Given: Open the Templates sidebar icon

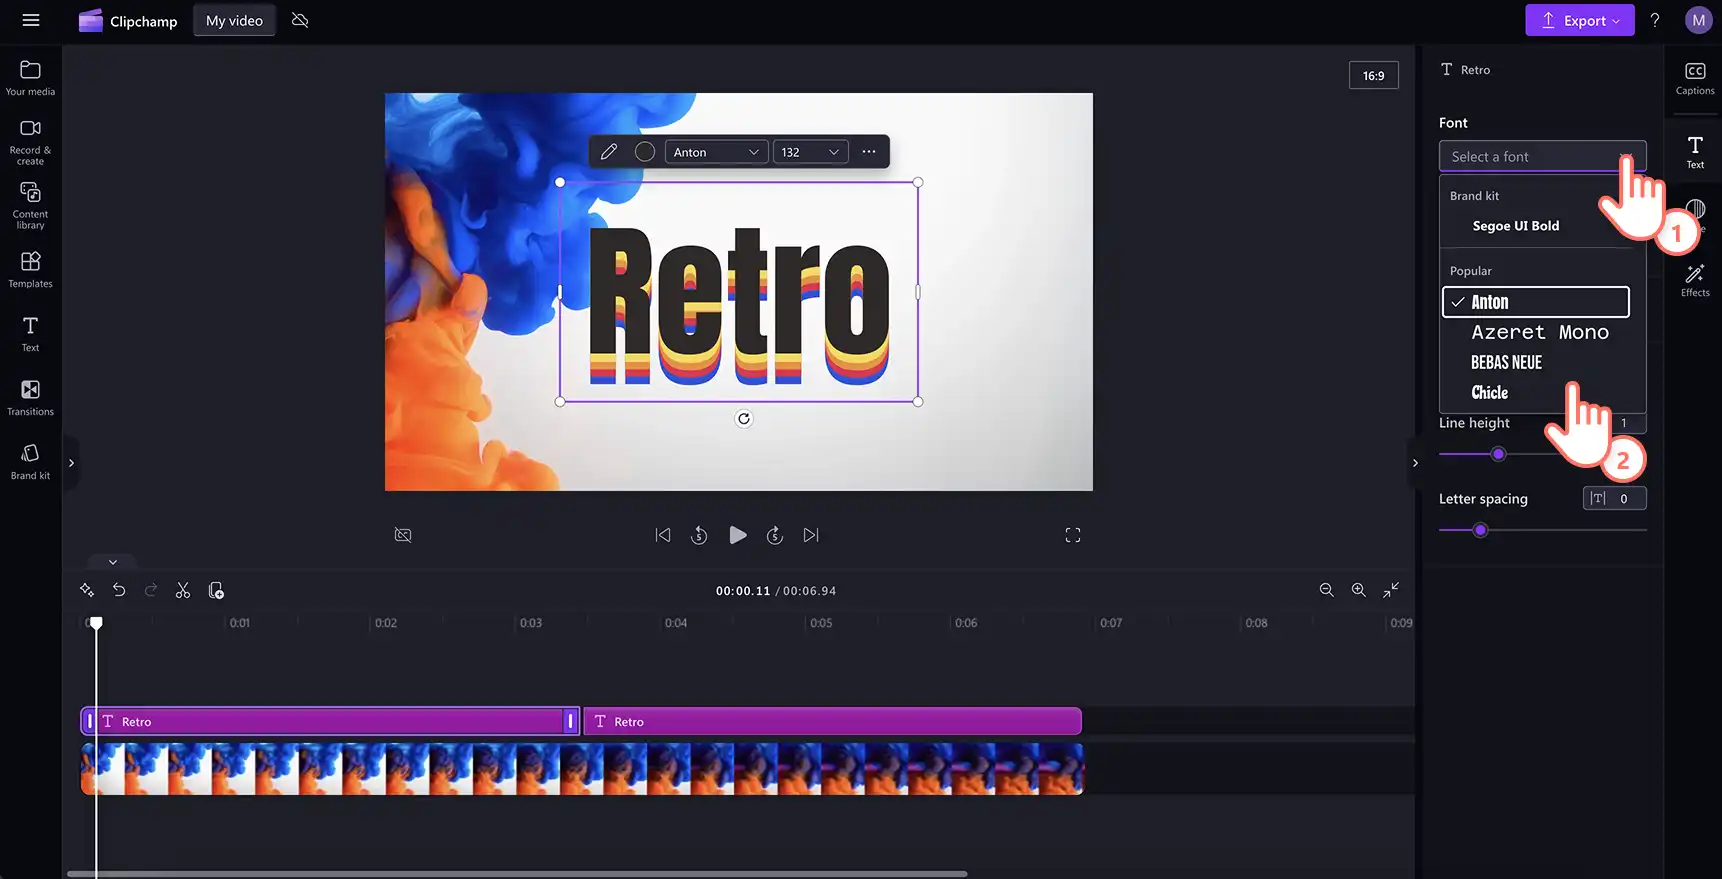Looking at the screenshot, I should tap(30, 270).
